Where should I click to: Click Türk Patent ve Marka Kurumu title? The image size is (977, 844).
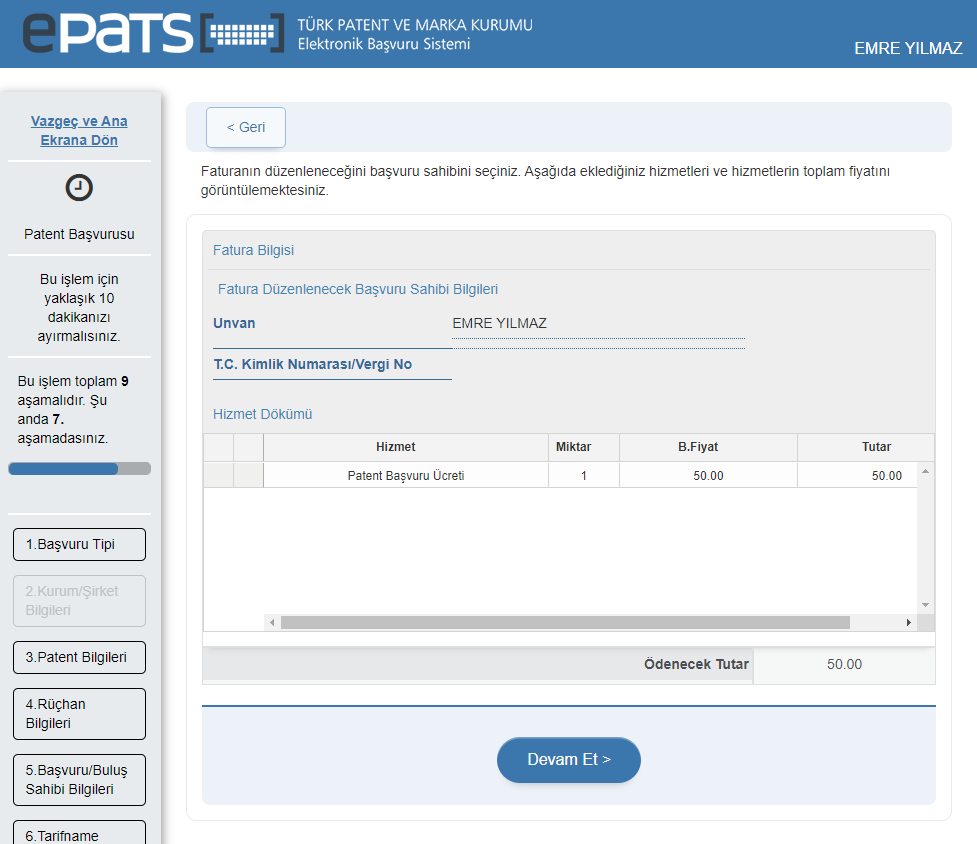click(x=415, y=25)
